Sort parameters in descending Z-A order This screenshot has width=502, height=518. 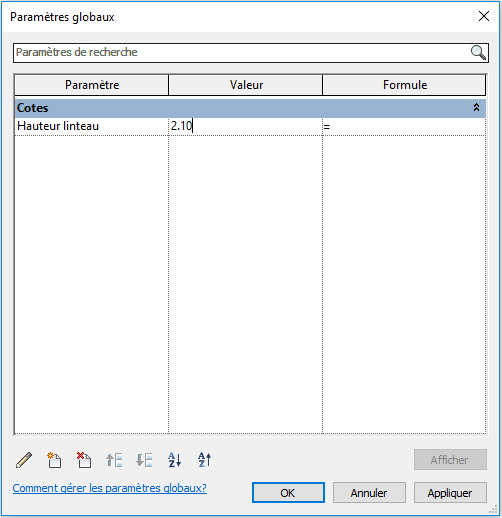click(205, 460)
